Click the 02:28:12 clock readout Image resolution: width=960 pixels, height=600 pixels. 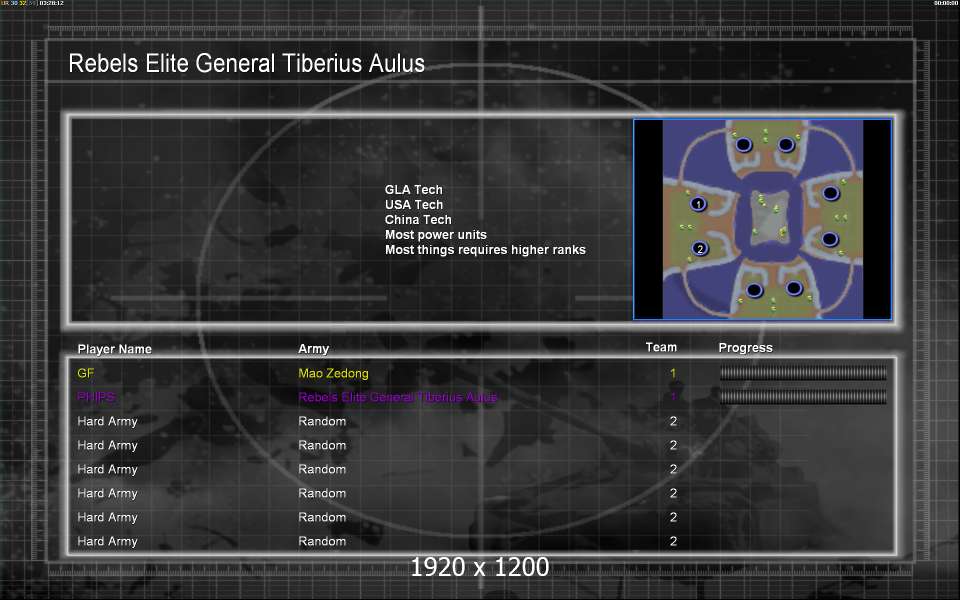tap(51, 3)
